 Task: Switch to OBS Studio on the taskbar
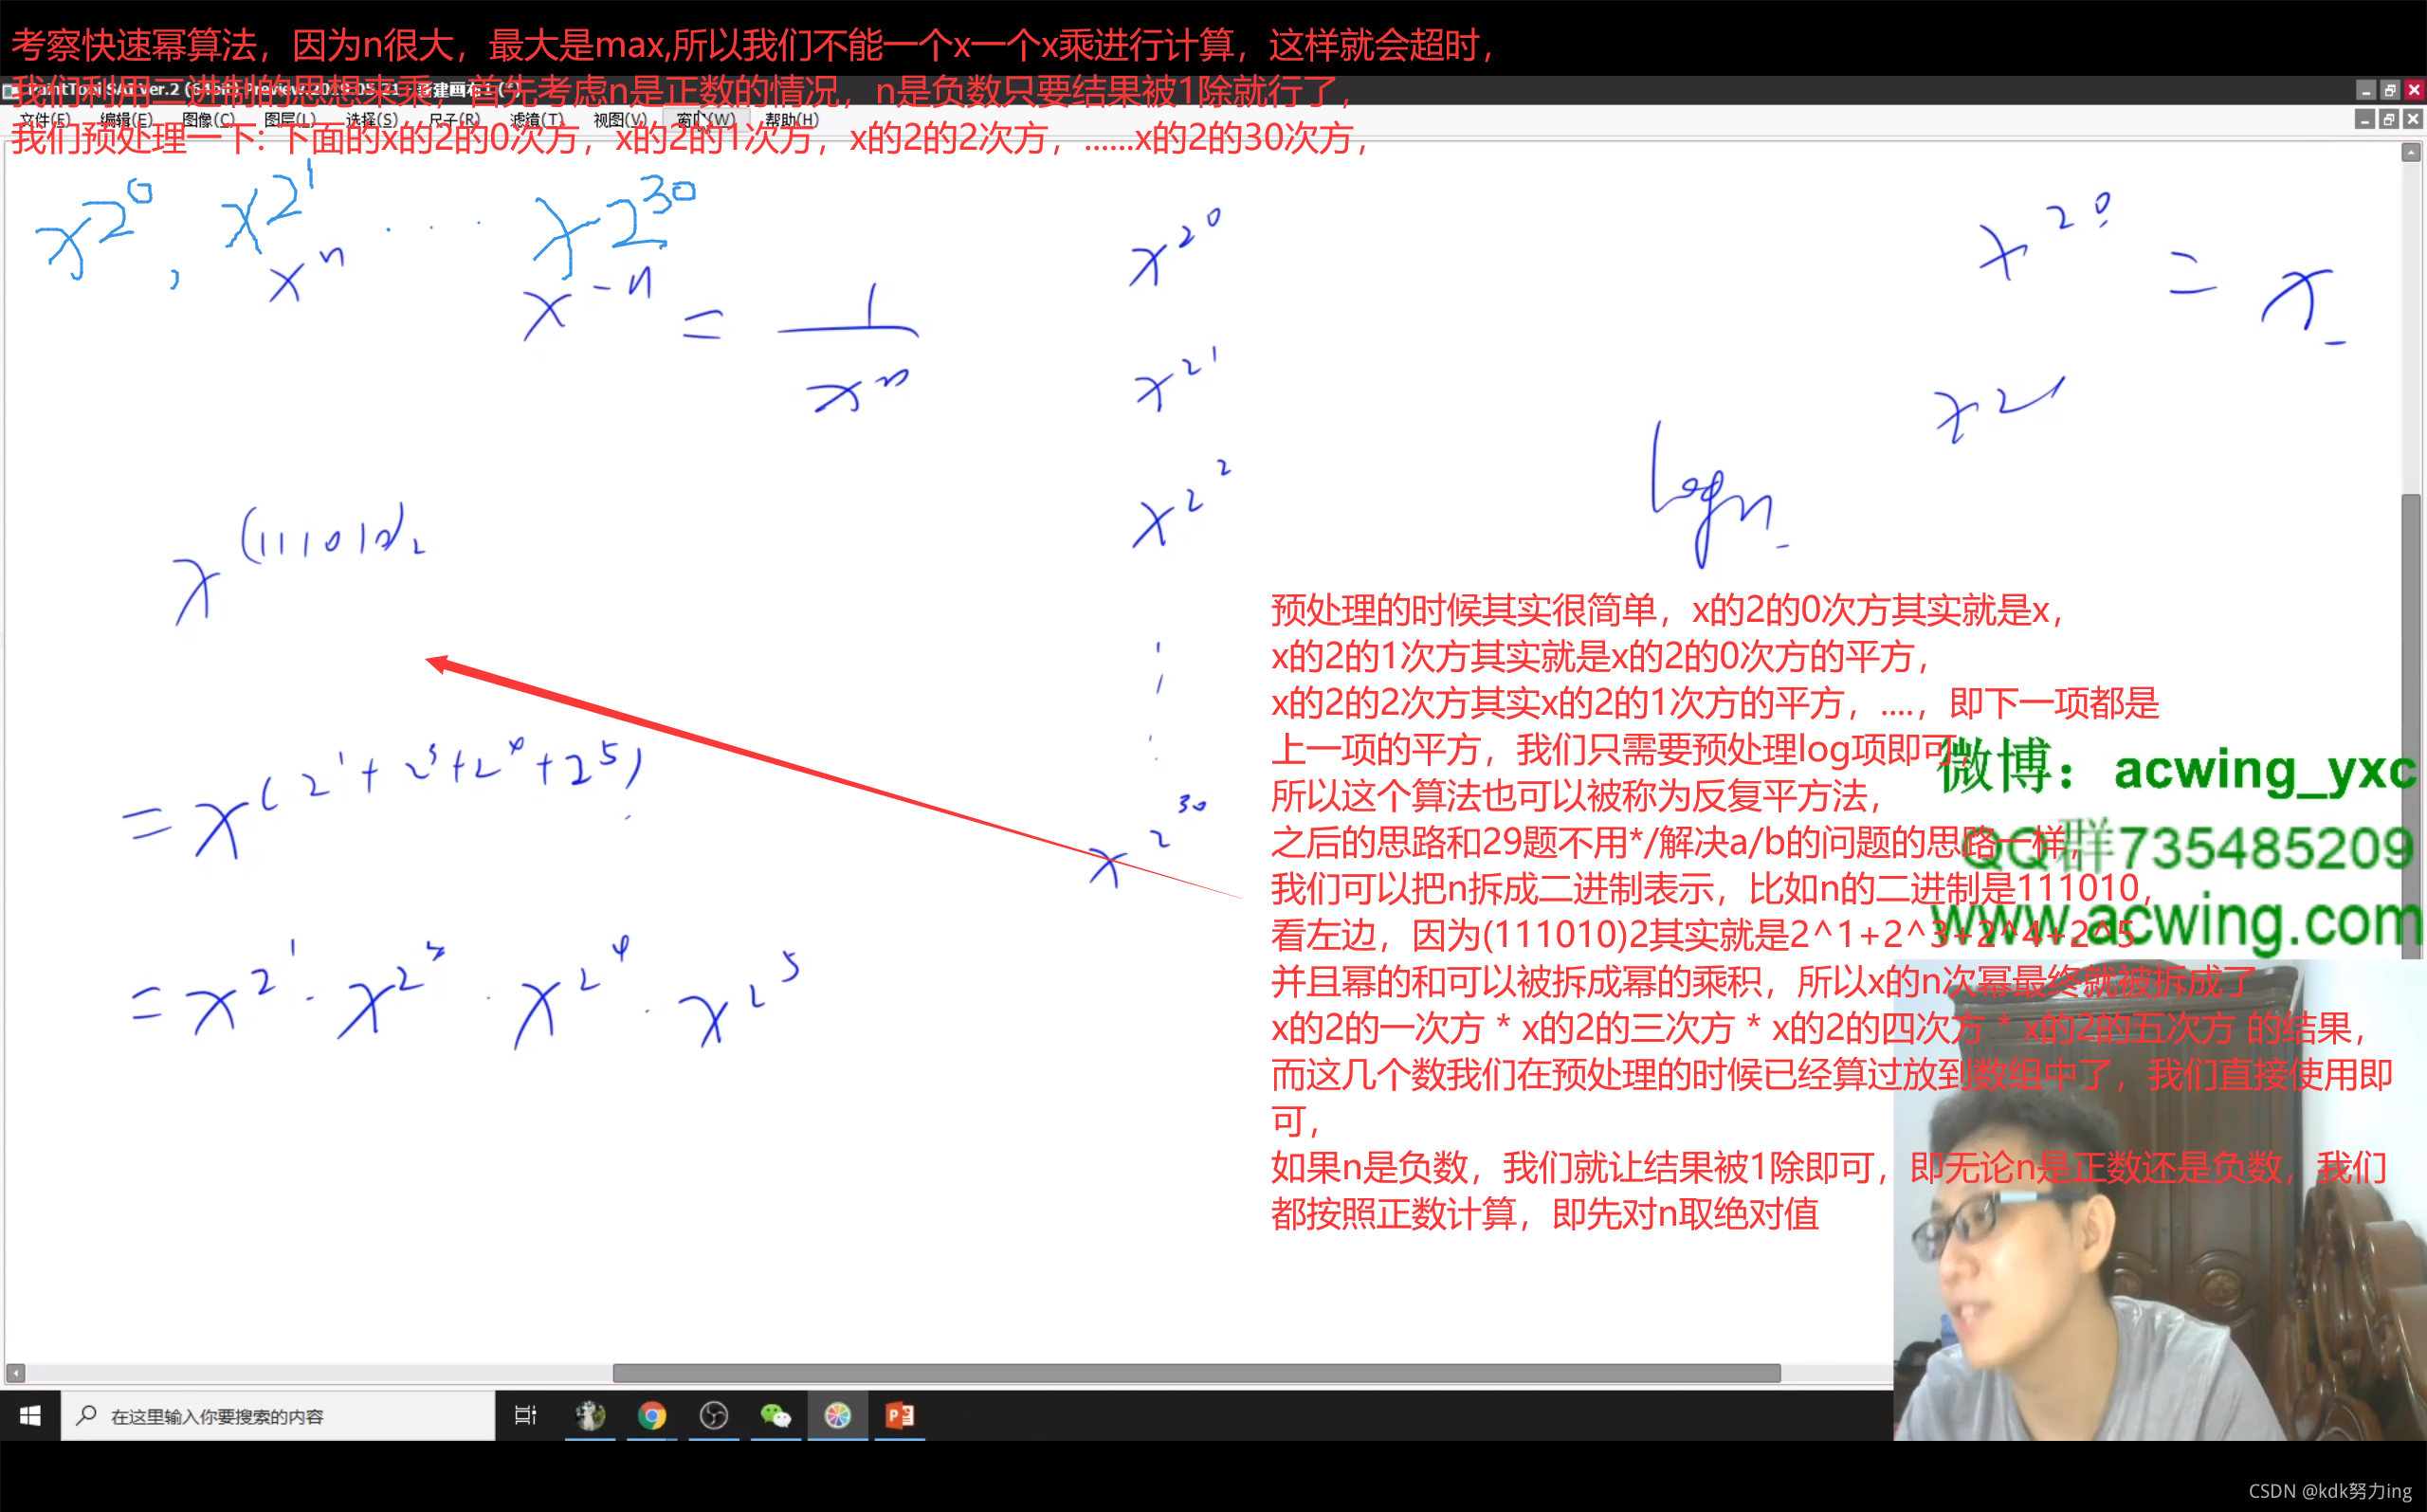714,1416
